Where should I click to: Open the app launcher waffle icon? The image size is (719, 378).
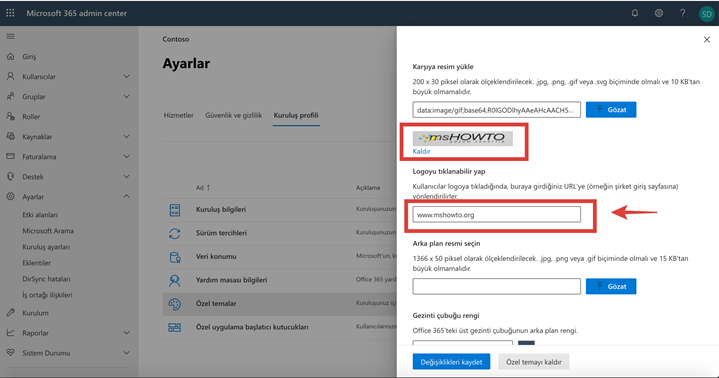click(x=10, y=13)
